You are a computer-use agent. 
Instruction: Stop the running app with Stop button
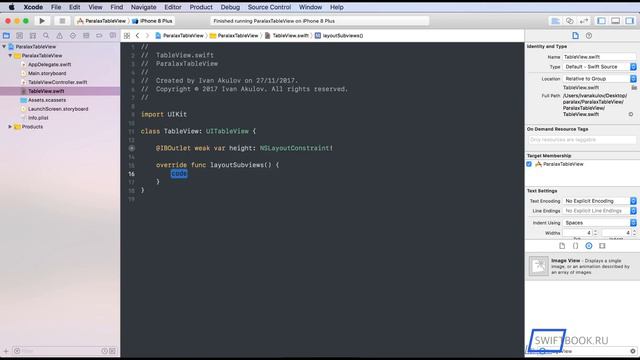coord(62,21)
